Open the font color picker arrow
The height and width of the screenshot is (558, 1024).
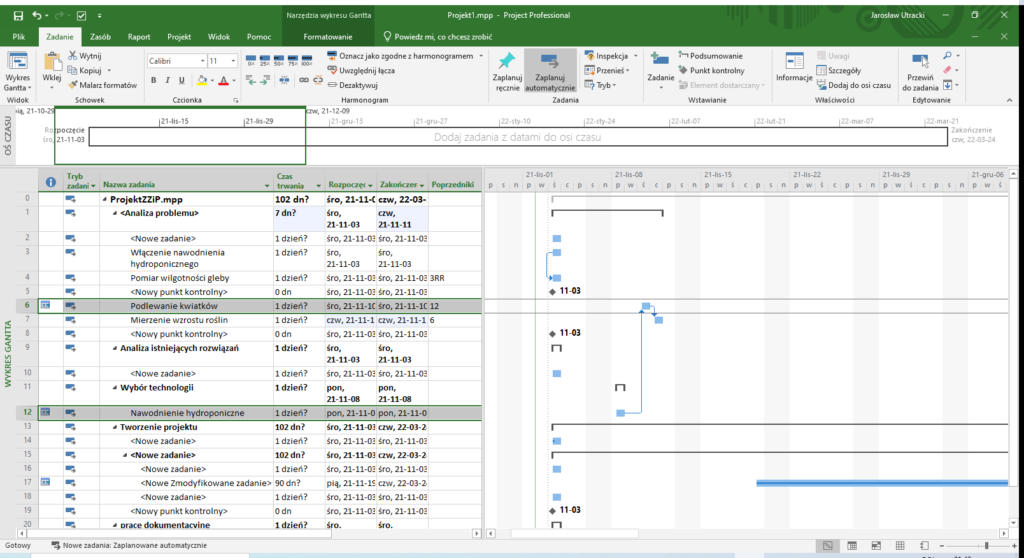tap(234, 81)
